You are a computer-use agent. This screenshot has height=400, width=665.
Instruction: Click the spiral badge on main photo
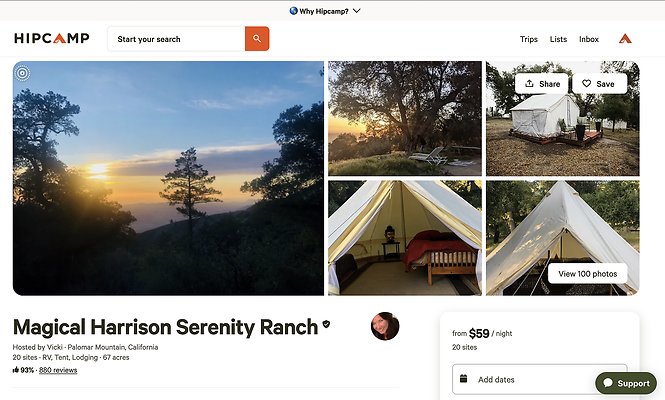point(23,72)
